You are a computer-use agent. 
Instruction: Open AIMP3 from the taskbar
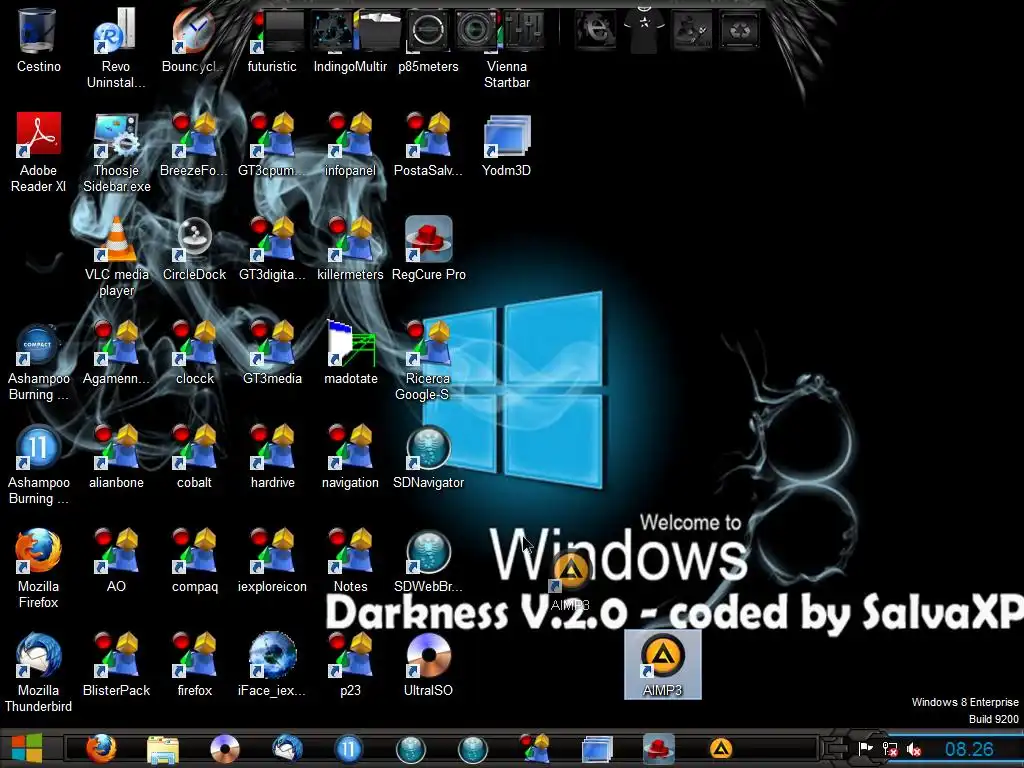tap(720, 749)
